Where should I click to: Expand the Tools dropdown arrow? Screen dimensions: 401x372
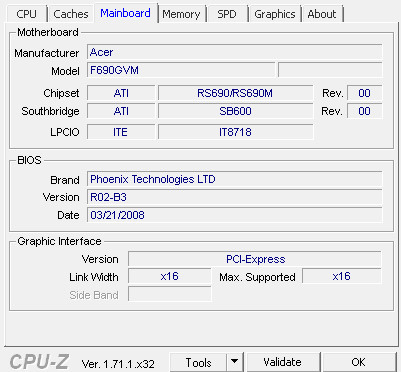tap(235, 362)
